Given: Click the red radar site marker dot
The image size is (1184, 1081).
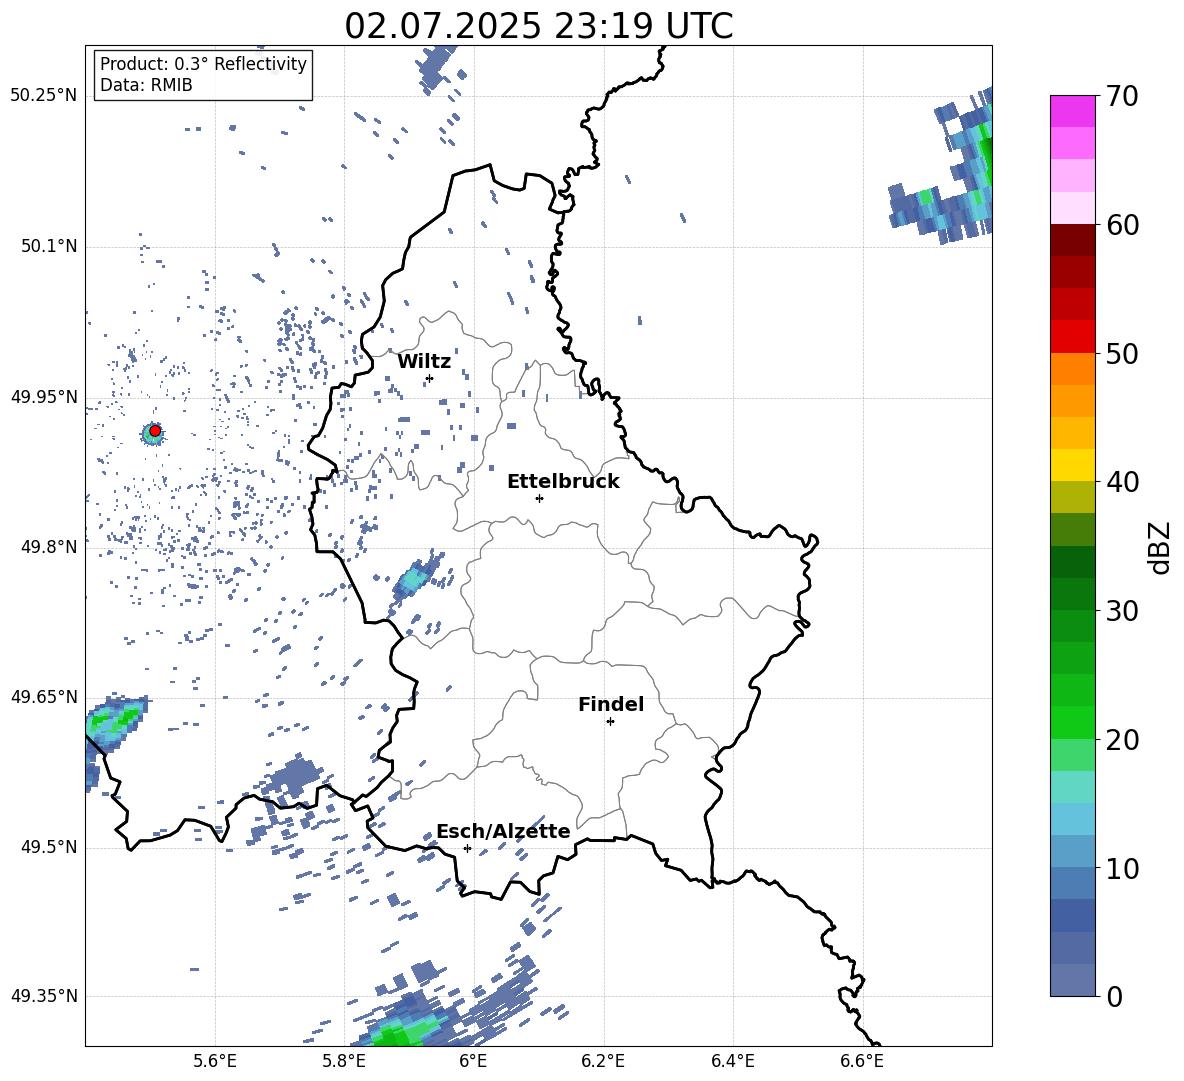Looking at the screenshot, I should (x=155, y=430).
